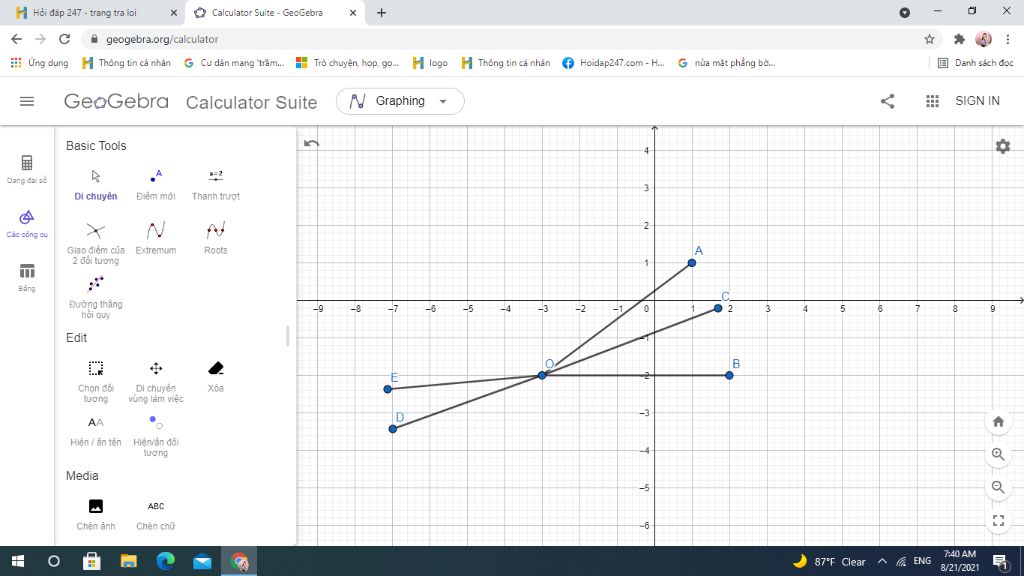The image size is (1024, 576).
Task: Select the Chèn ảnh image tool
Action: [95, 515]
